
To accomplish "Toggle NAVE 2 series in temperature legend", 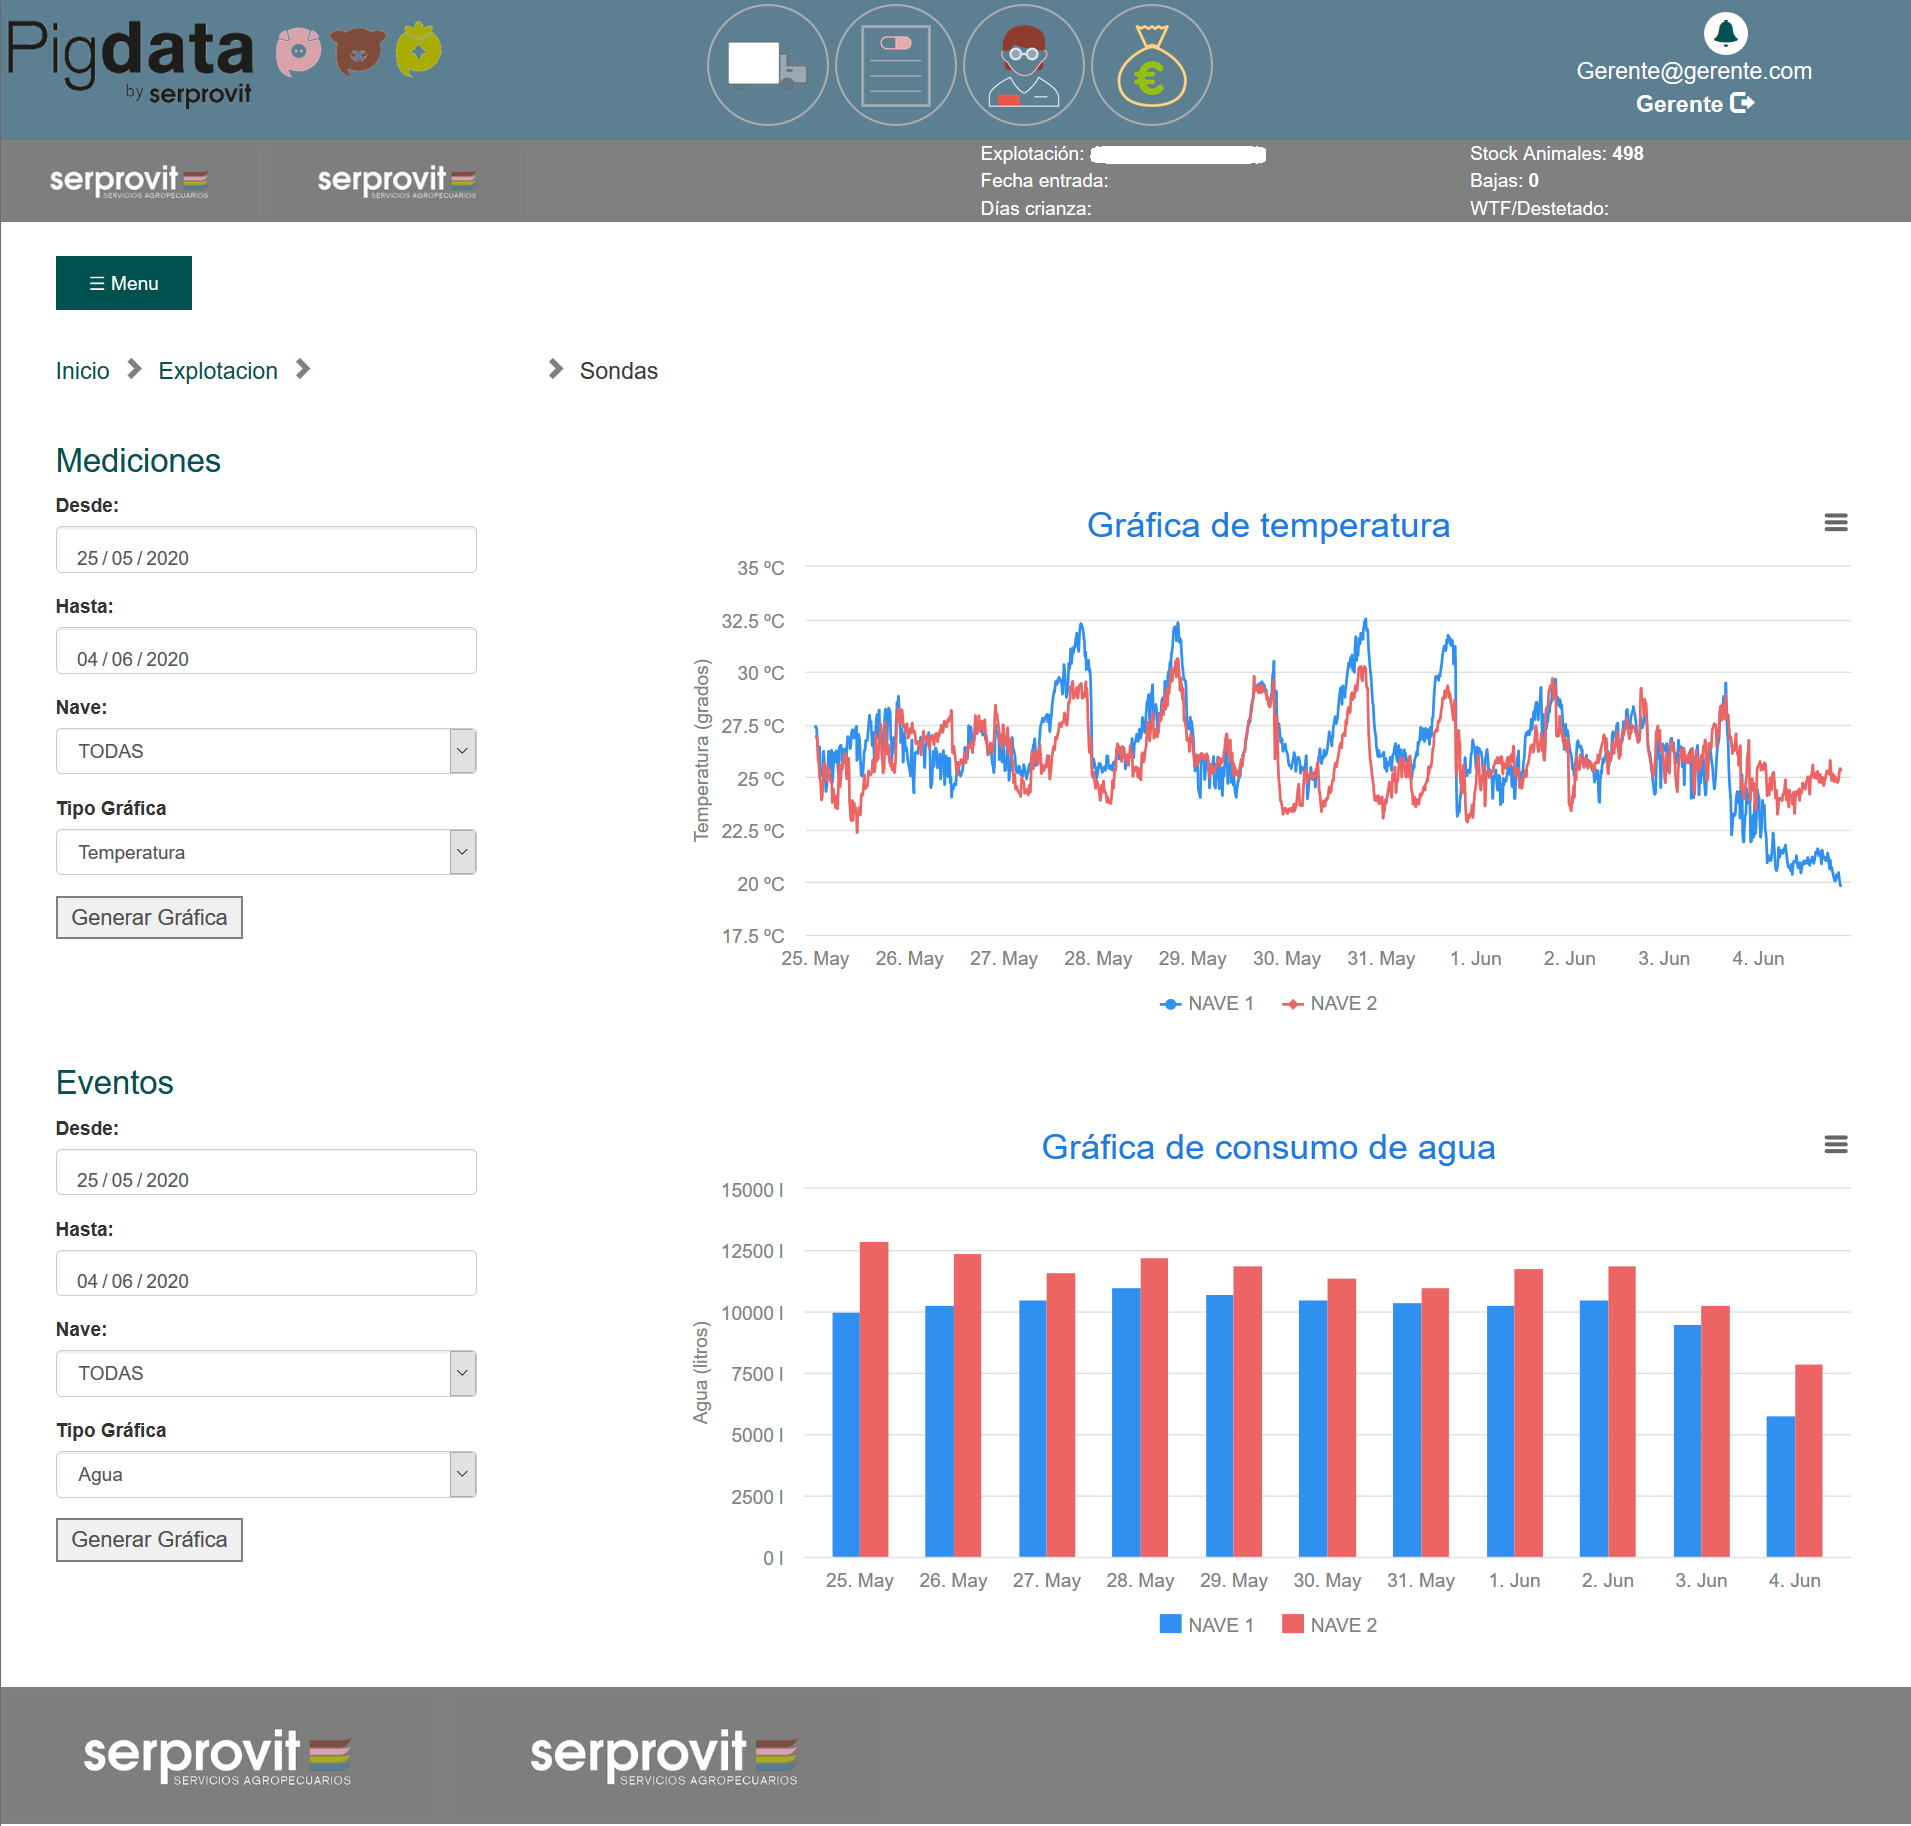I will 1330,1004.
